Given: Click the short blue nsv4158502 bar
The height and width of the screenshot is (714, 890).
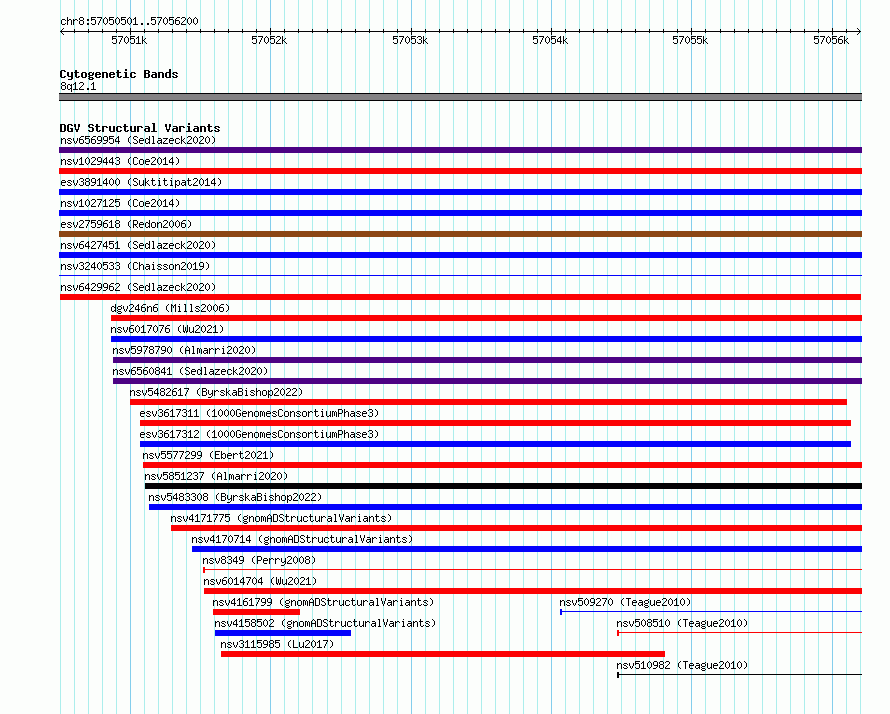Looking at the screenshot, I should (283, 633).
